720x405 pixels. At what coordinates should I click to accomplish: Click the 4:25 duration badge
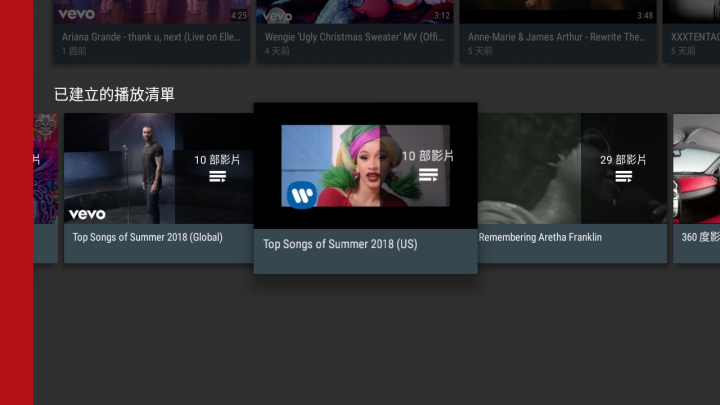[239, 16]
